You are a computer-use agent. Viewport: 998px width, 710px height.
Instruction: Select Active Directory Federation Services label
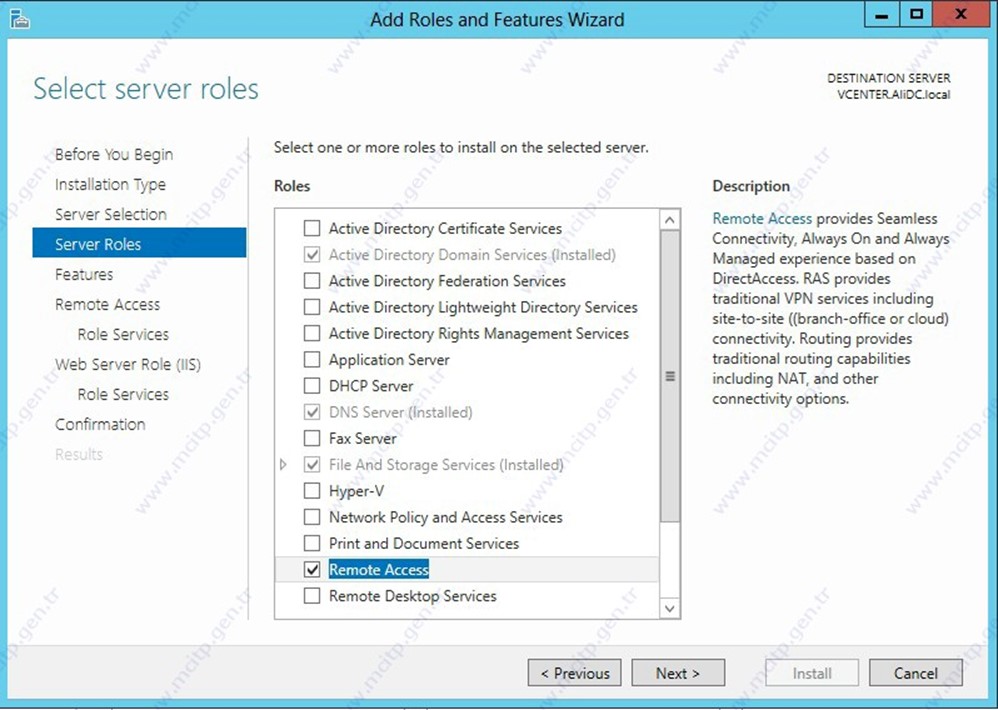click(447, 281)
